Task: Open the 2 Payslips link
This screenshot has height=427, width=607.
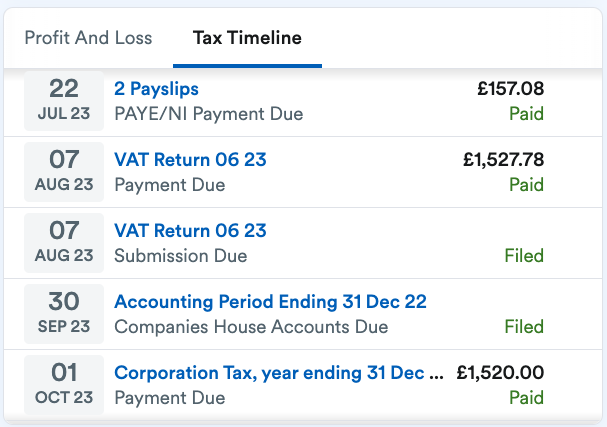Action: pyautogui.click(x=156, y=89)
